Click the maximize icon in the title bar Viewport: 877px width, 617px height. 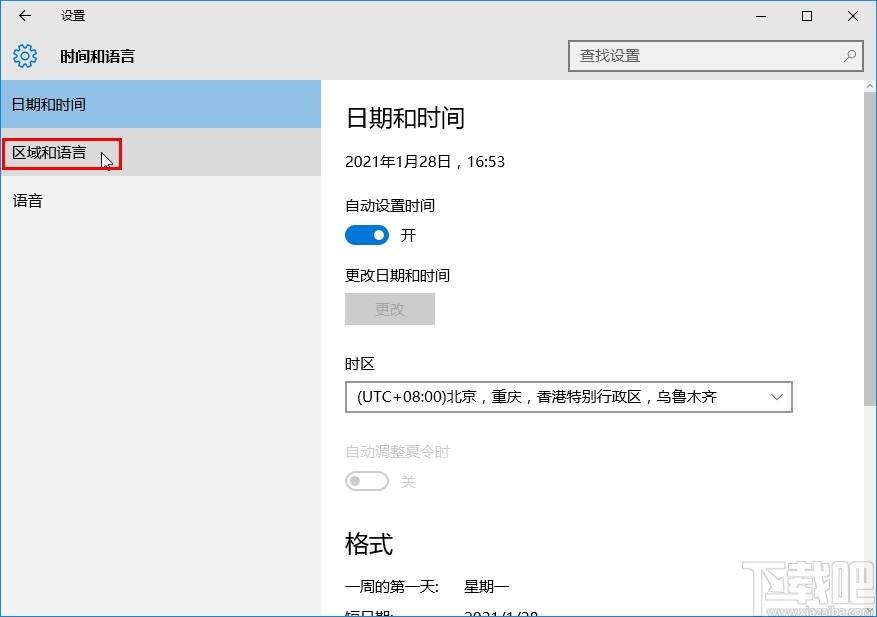pos(804,16)
